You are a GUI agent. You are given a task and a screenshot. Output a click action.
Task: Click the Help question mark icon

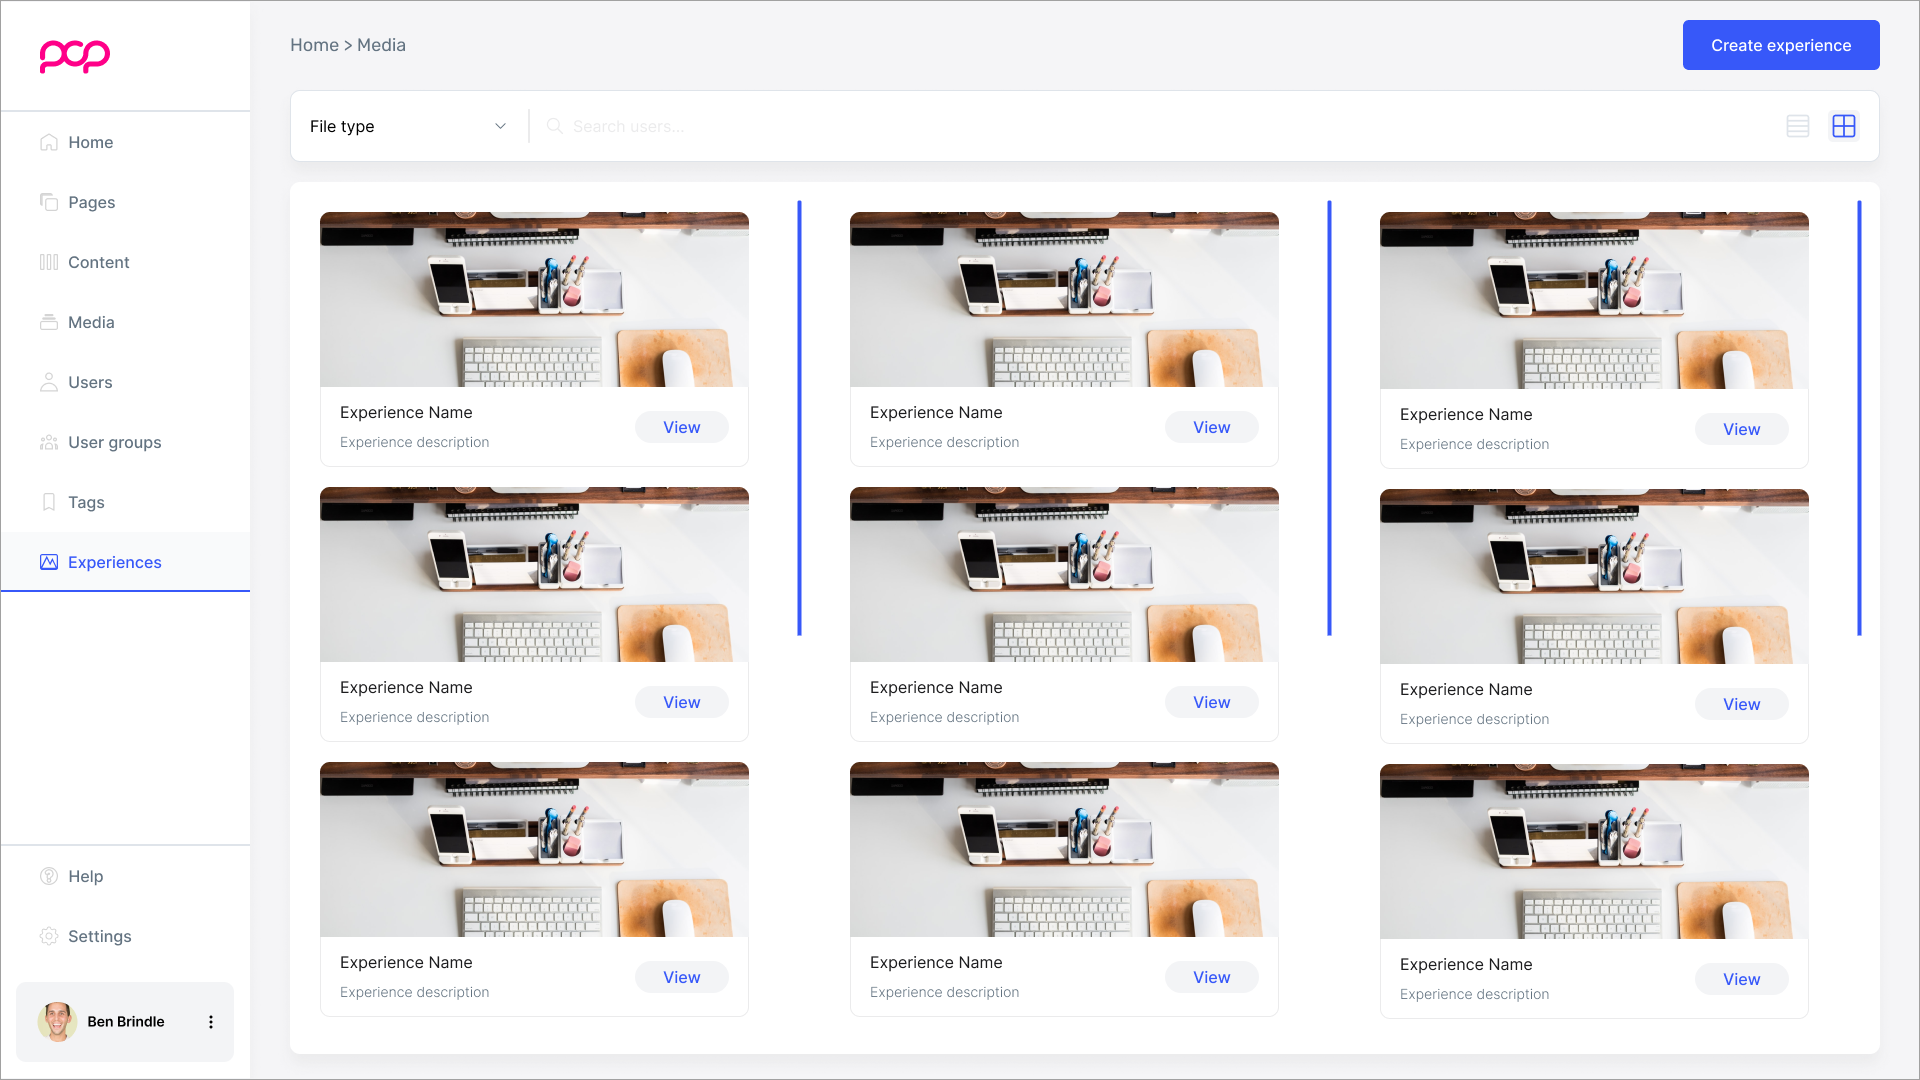[48, 876]
